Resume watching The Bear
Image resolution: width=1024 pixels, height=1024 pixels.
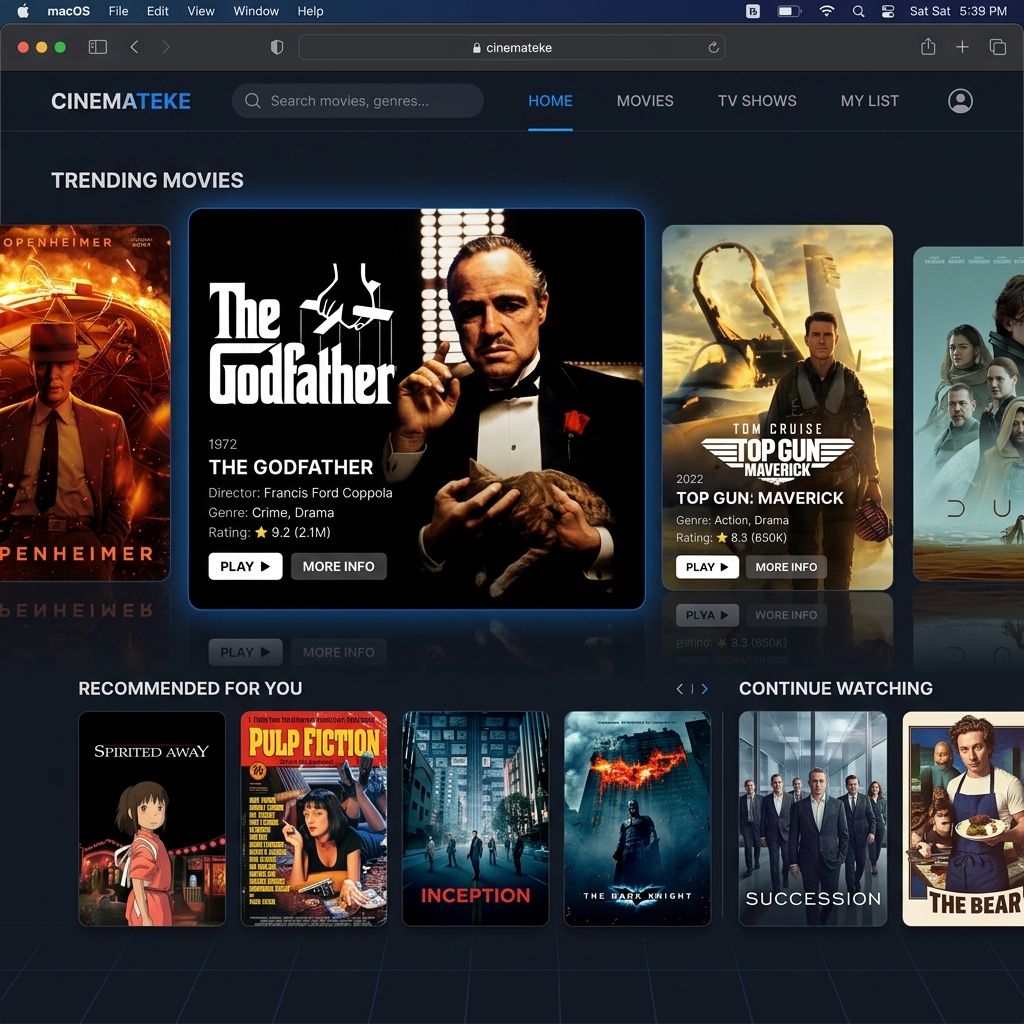963,818
